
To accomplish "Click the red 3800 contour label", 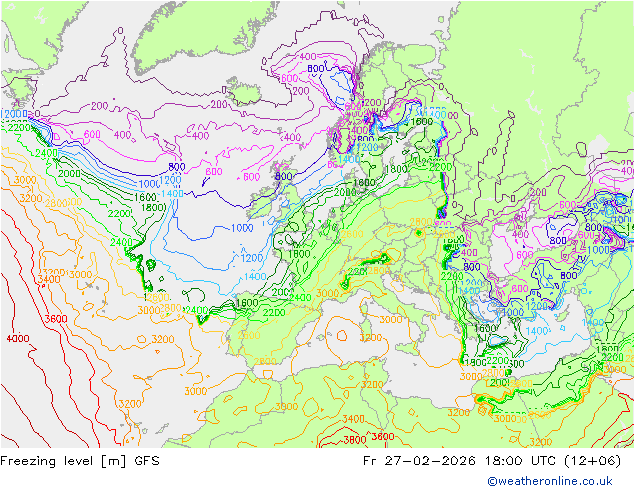I will pyautogui.click(x=355, y=440).
